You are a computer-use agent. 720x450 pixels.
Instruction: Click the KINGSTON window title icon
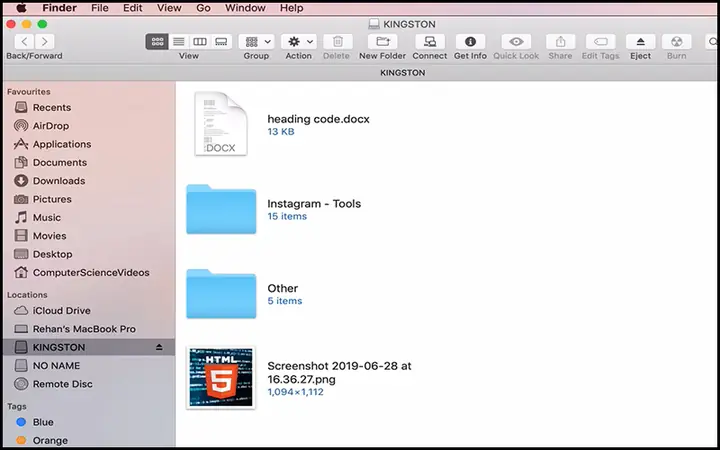(374, 24)
